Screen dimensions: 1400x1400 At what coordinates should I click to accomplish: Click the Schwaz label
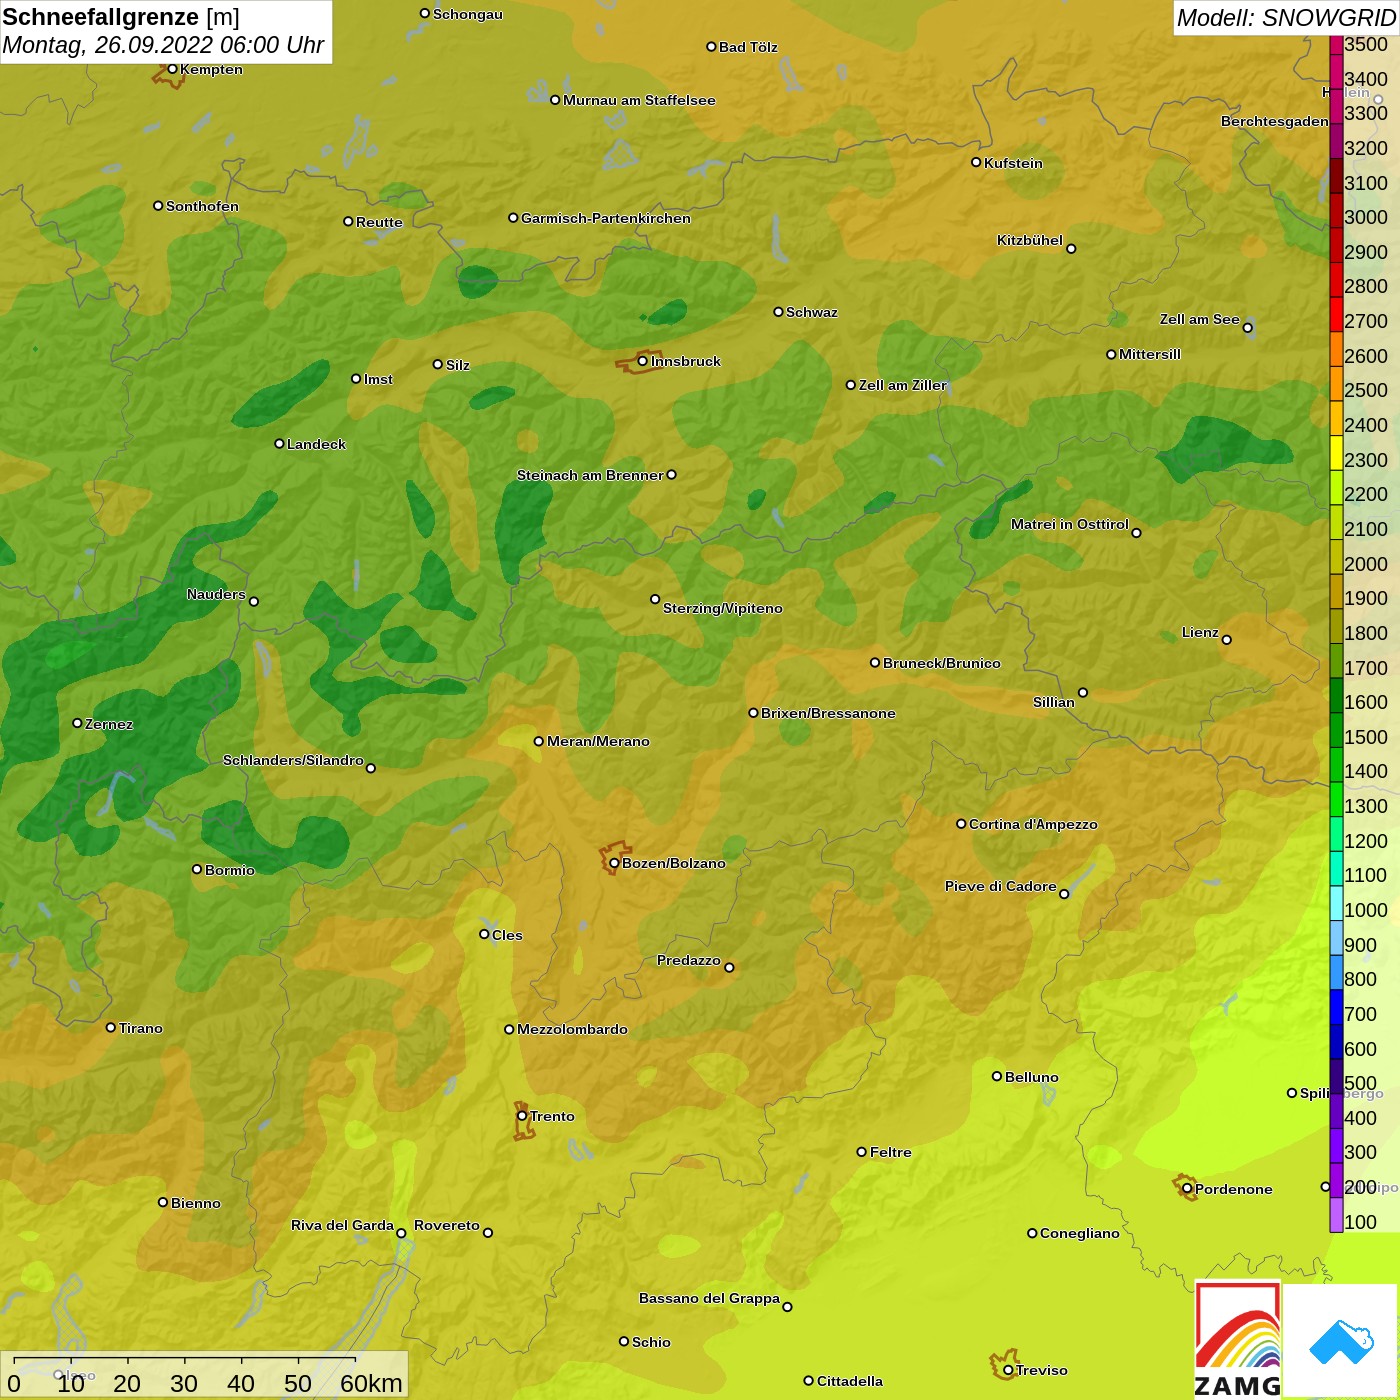(x=812, y=312)
